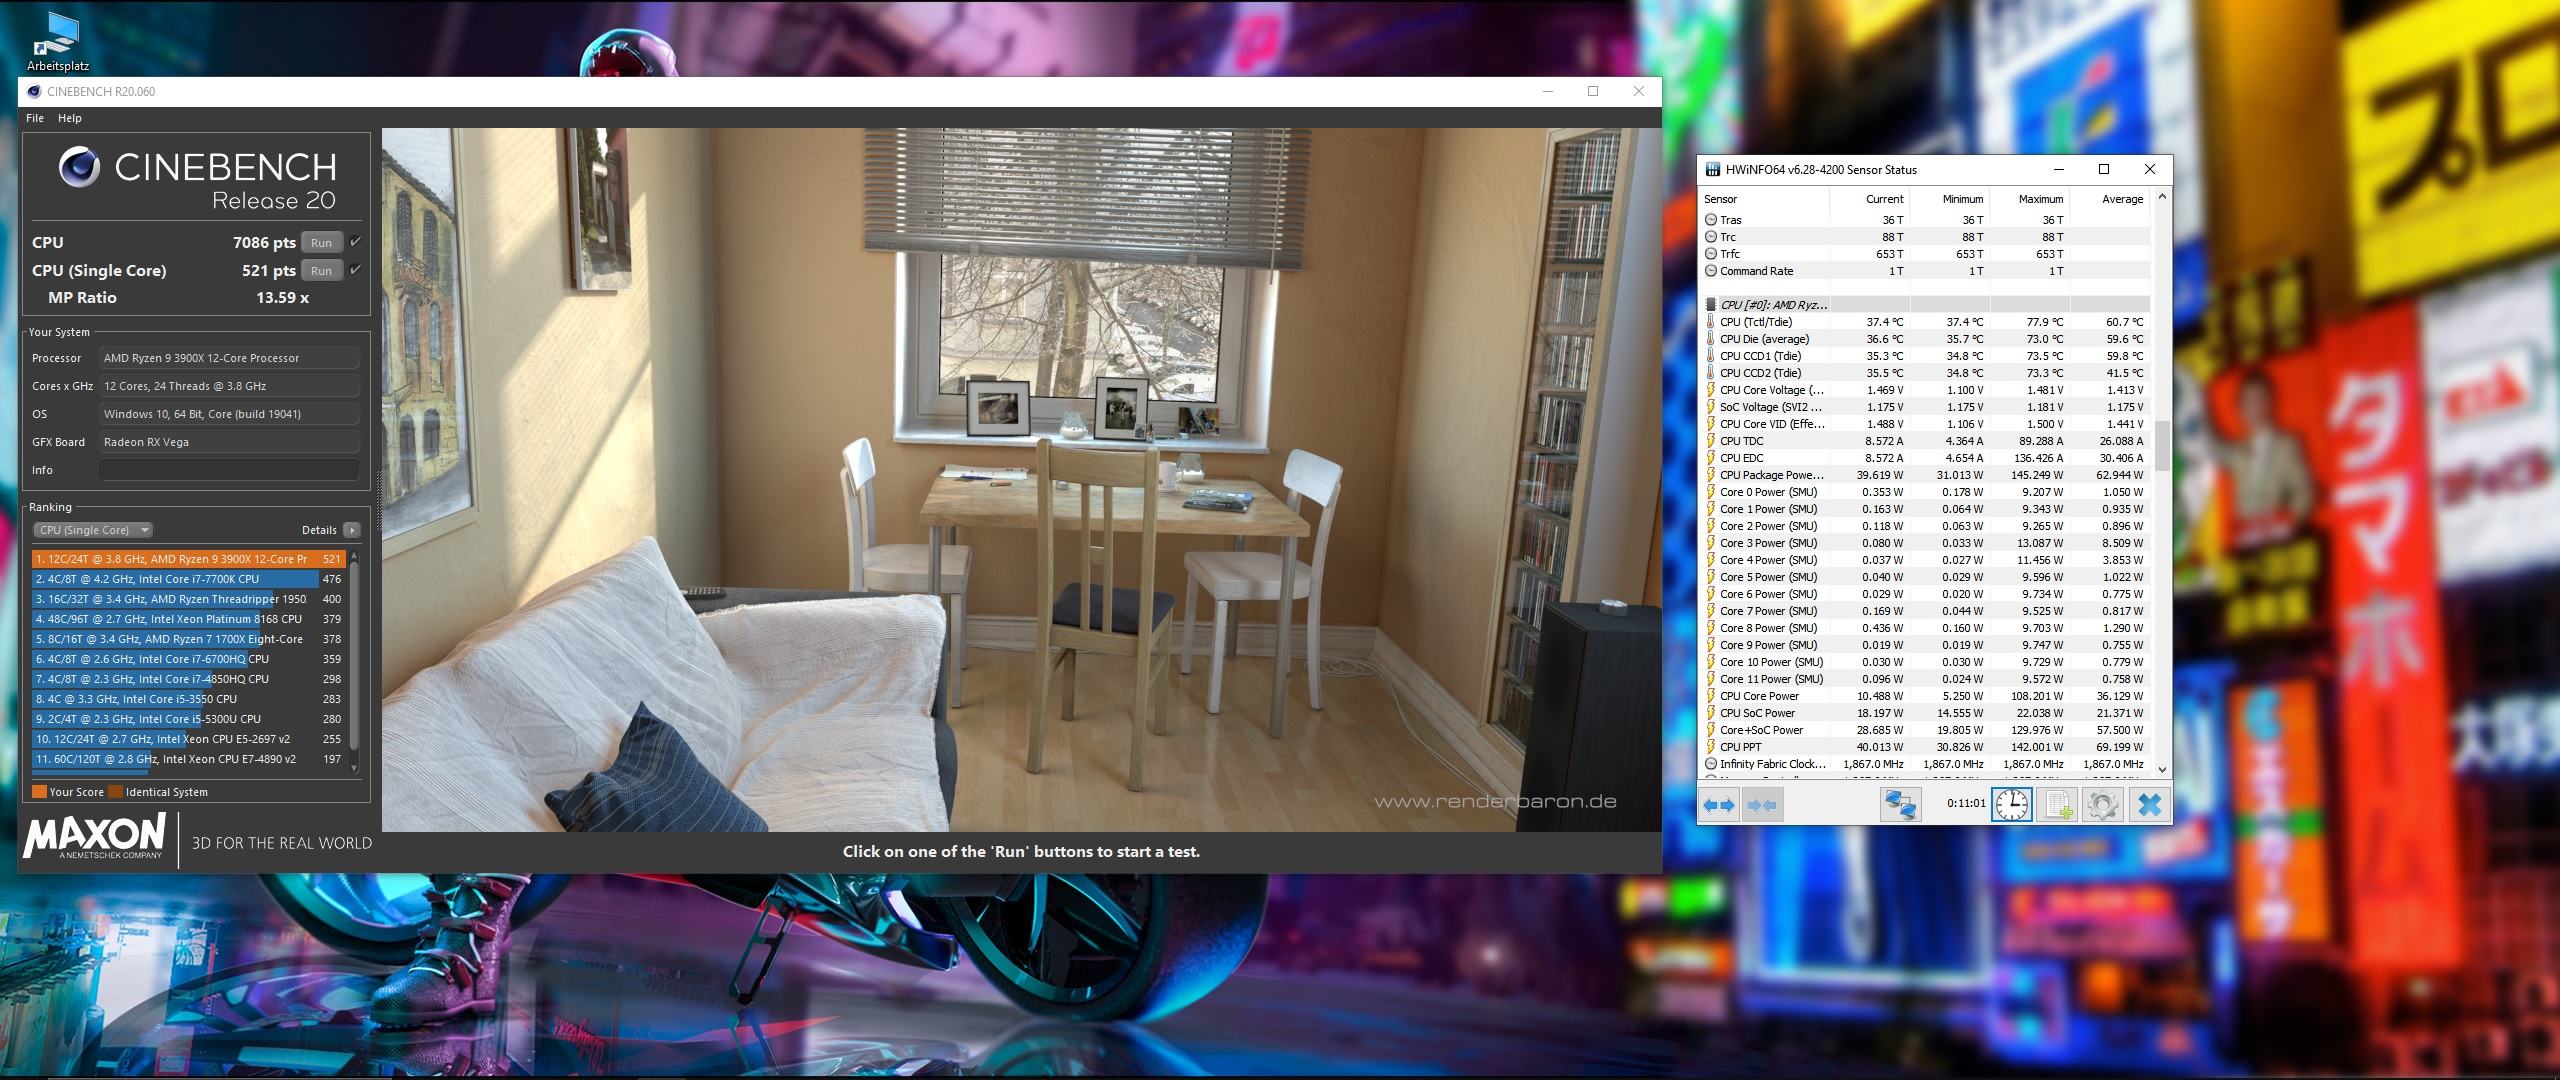The height and width of the screenshot is (1080, 2560).
Task: Click CPU PPT lightning icon
Action: (1711, 747)
